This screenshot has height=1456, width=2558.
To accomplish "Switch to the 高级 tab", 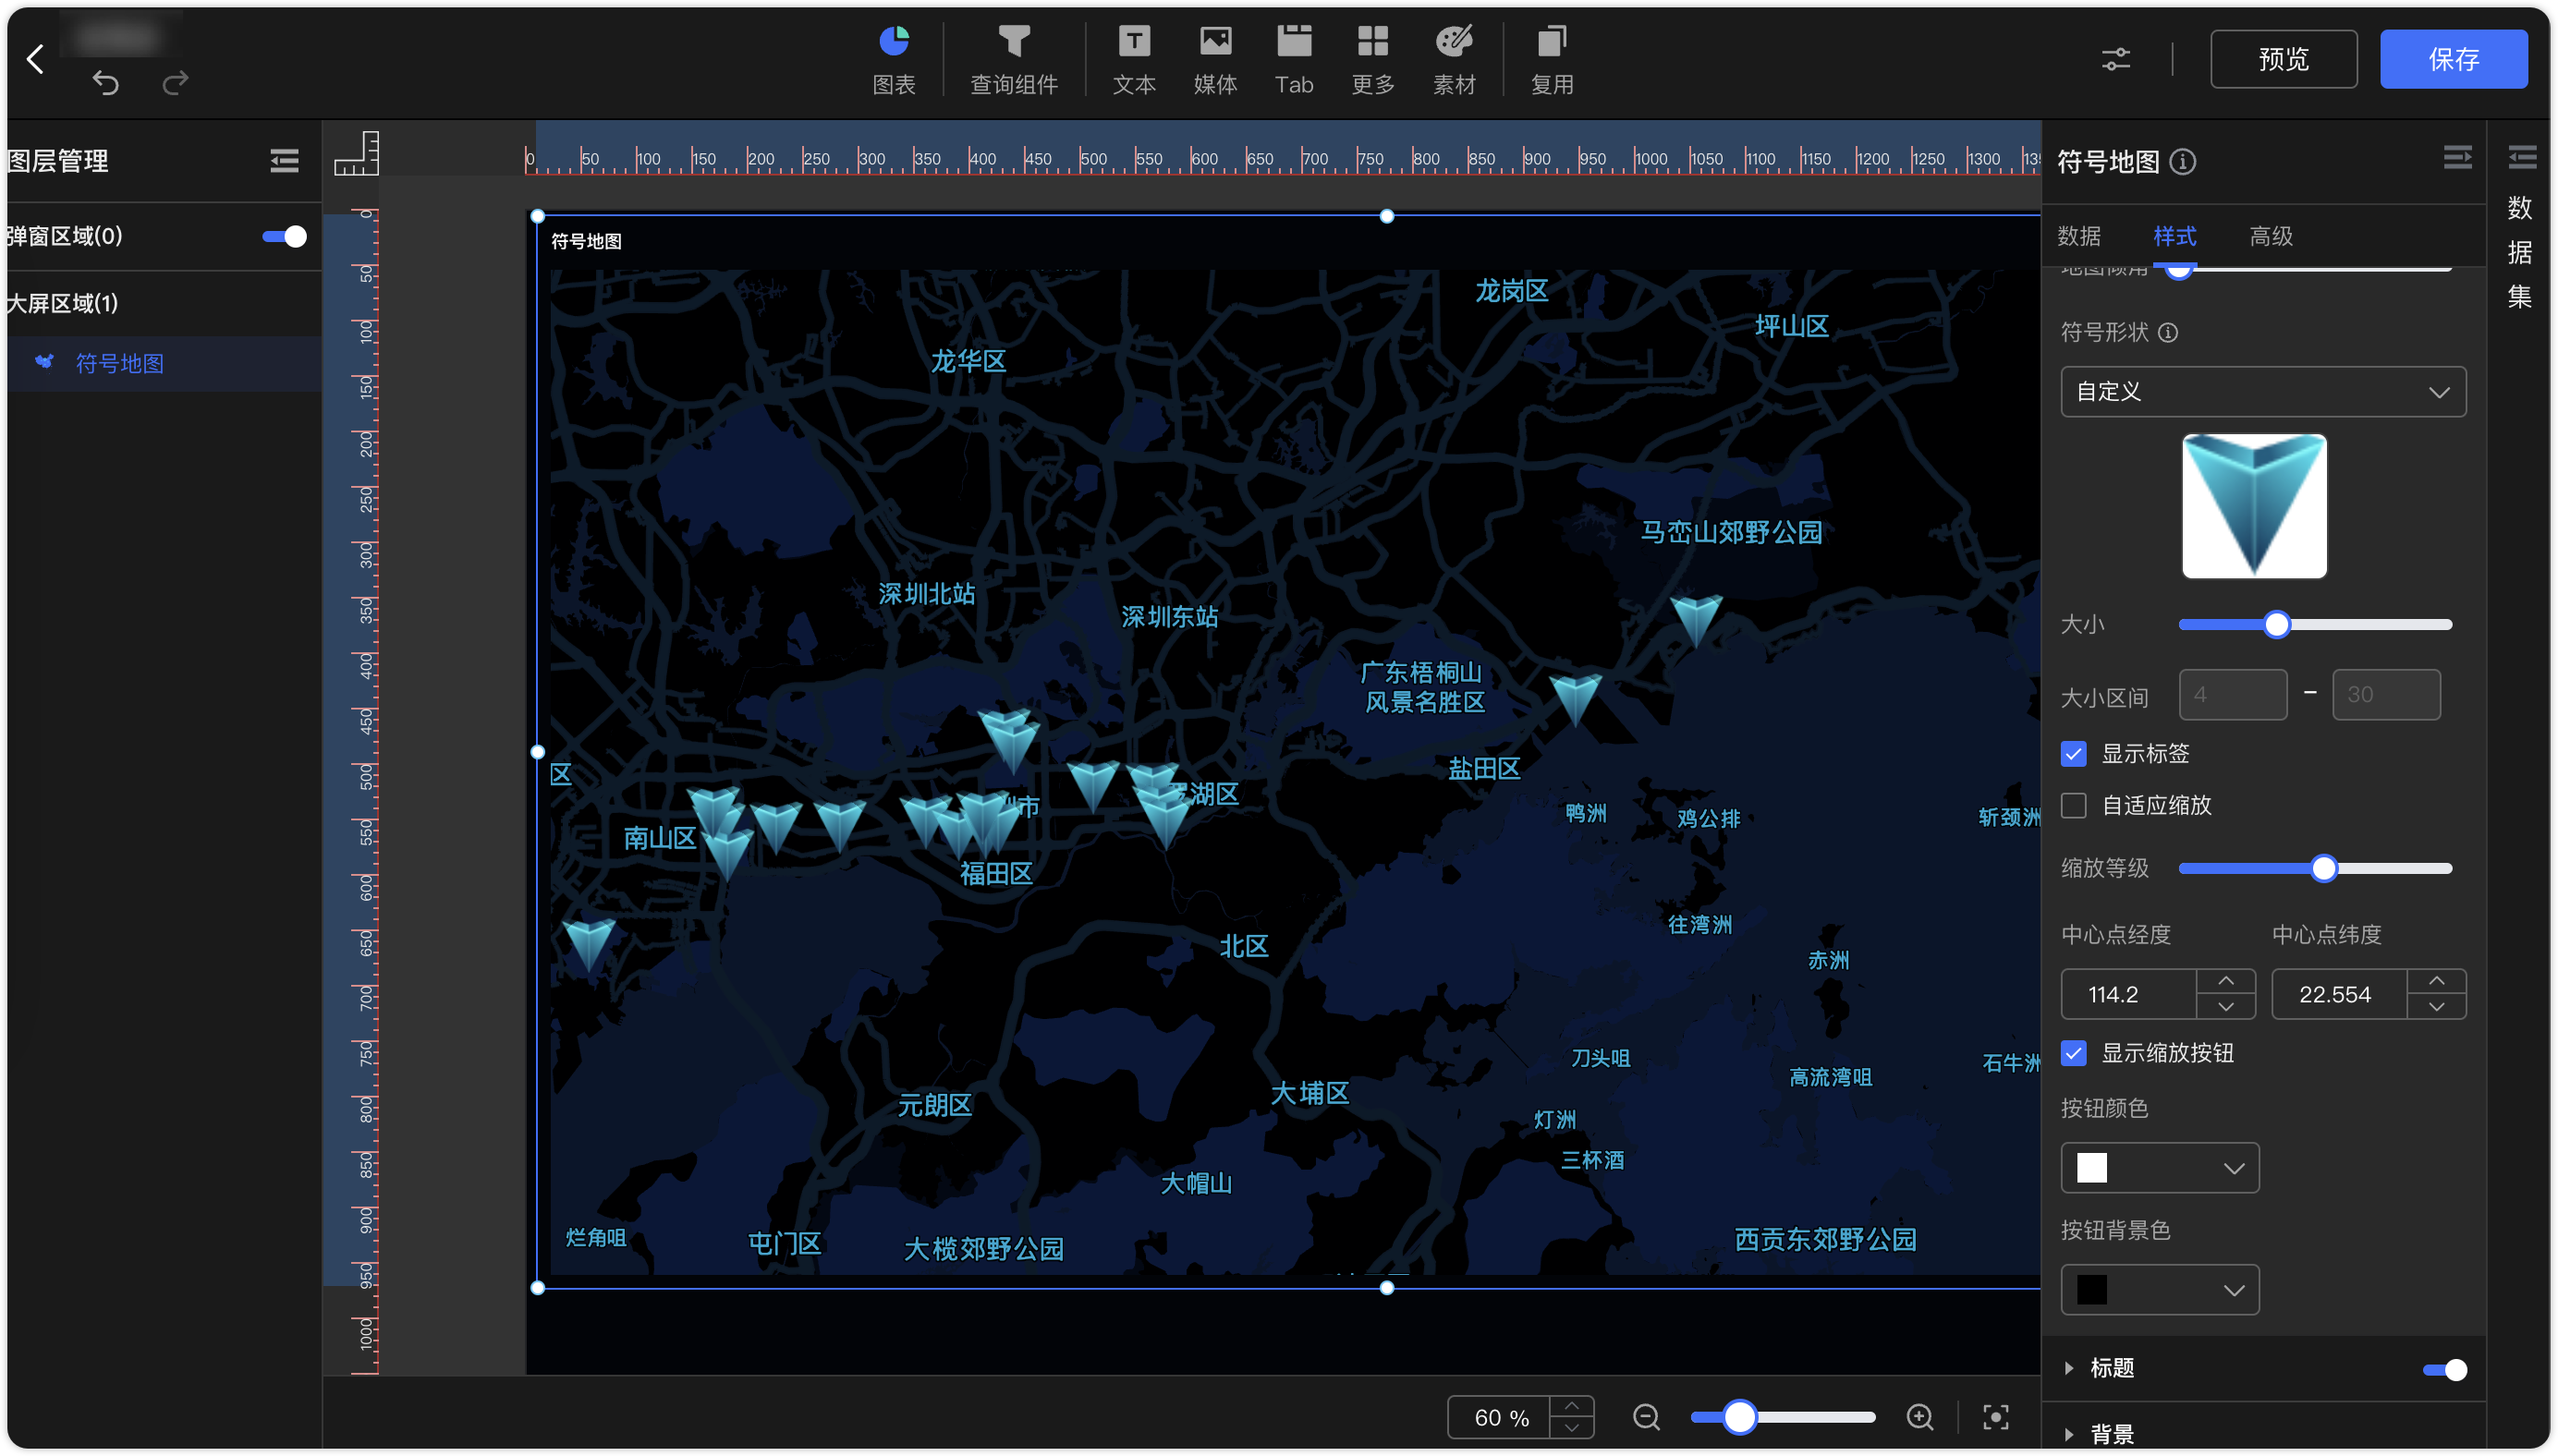I will pos(2270,236).
